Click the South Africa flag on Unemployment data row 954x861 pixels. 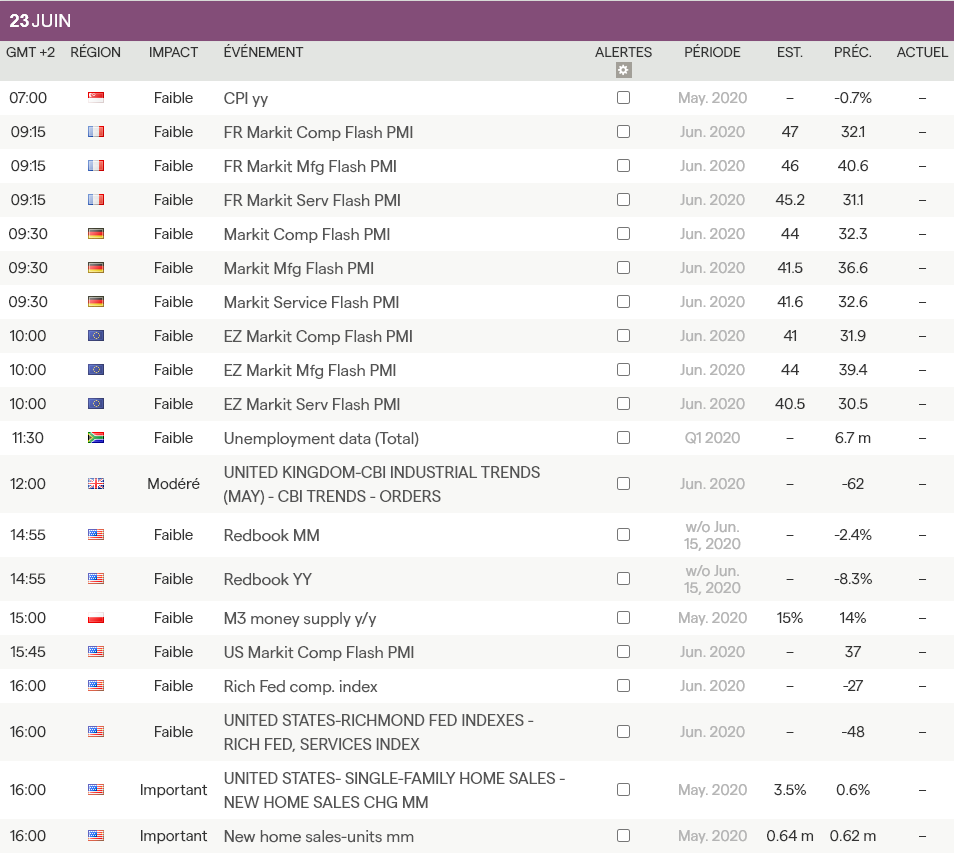coord(96,437)
